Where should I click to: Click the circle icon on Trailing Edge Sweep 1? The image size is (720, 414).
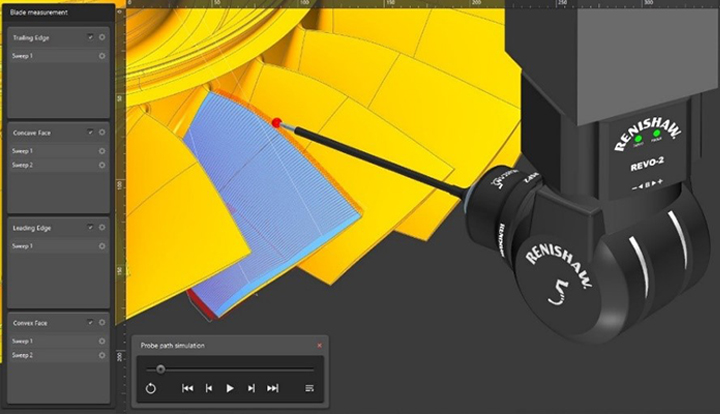pos(102,56)
